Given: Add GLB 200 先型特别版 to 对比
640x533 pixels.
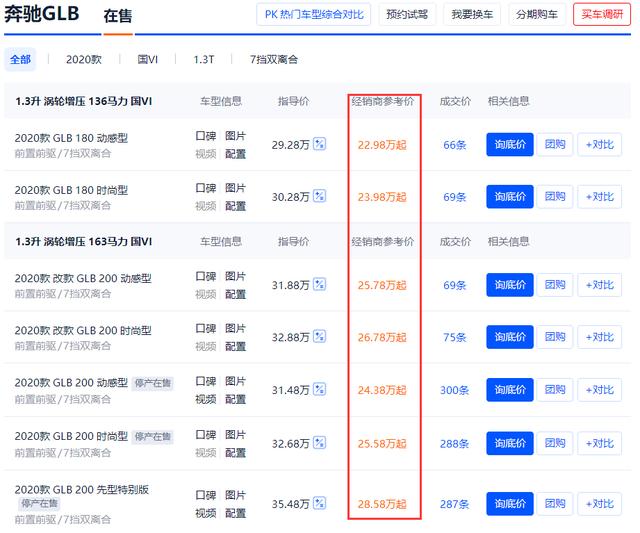Looking at the screenshot, I should coord(600,504).
